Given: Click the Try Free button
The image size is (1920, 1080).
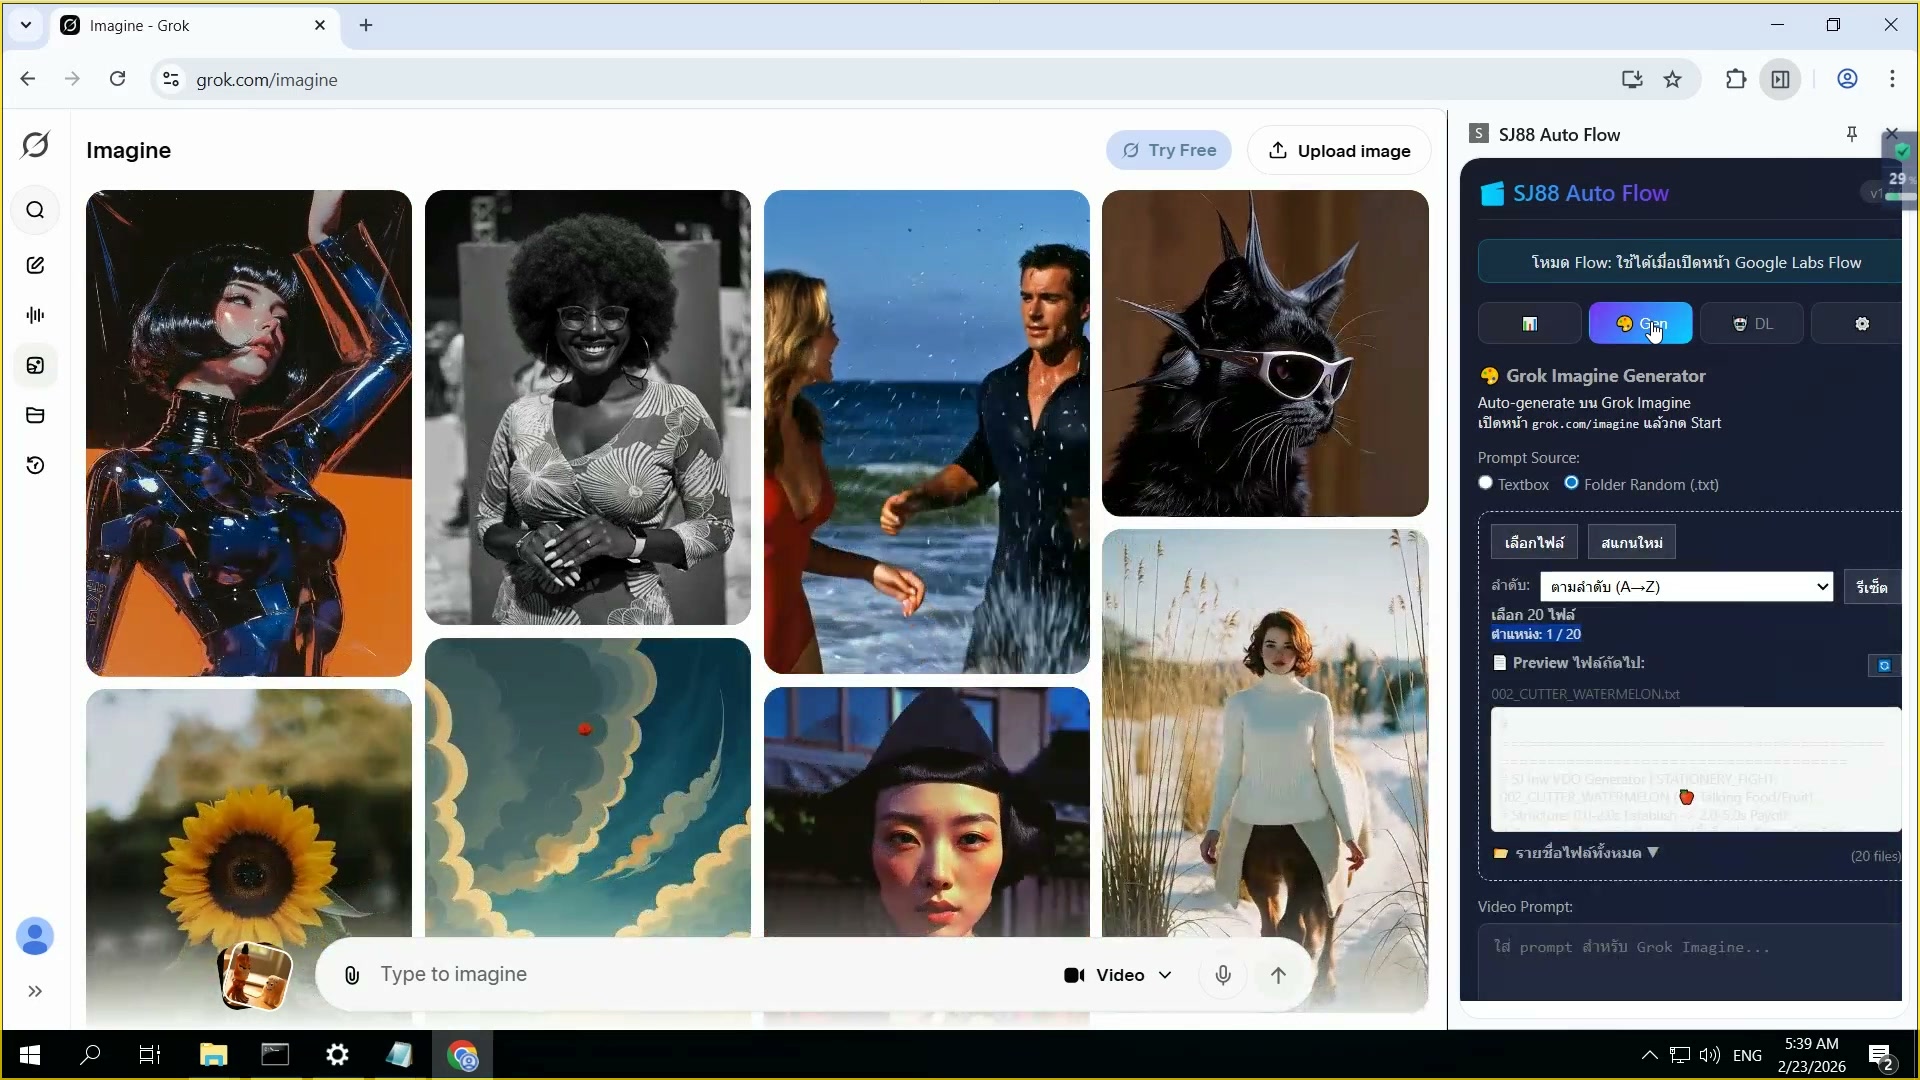Looking at the screenshot, I should click(x=1169, y=150).
